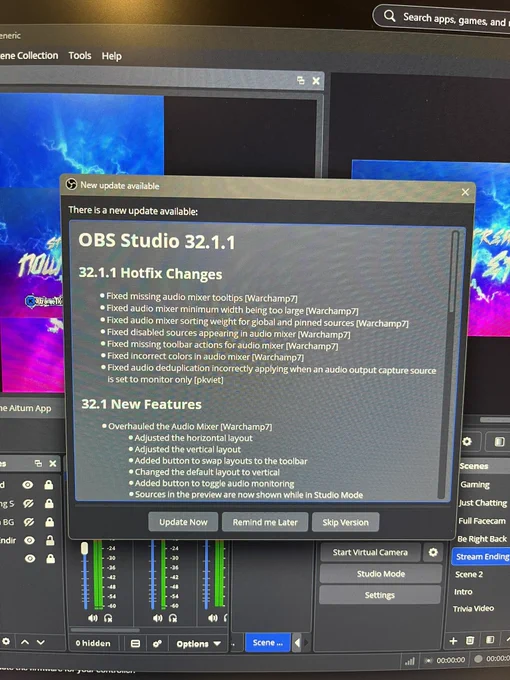Viewport: 510px width, 680px height.
Task: Toggle lock on the 'ng S' source row
Action: 49,503
